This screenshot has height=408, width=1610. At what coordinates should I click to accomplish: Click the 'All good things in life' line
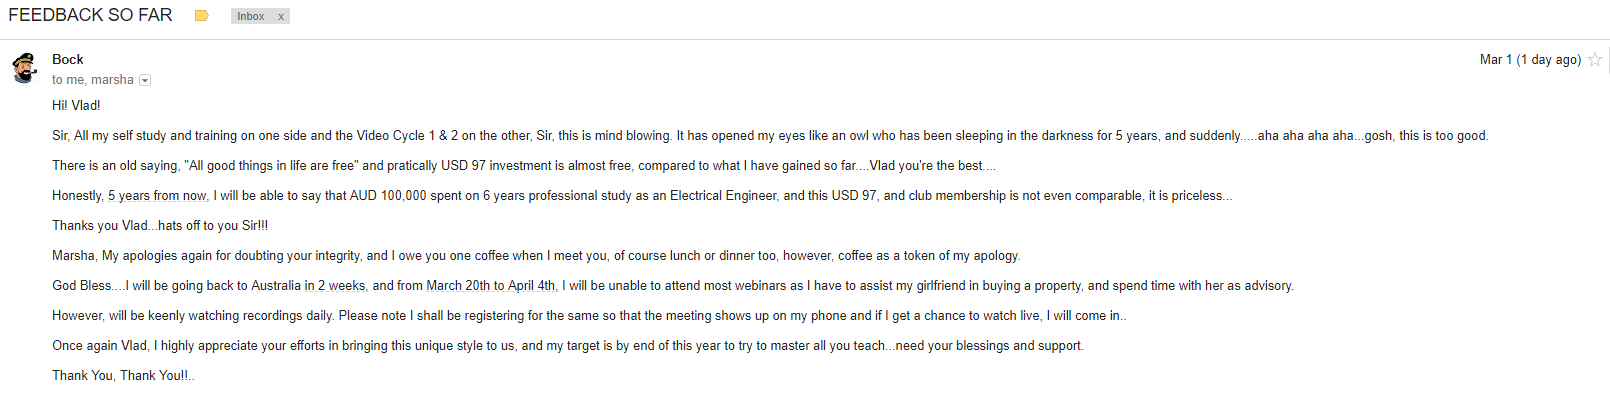524,165
